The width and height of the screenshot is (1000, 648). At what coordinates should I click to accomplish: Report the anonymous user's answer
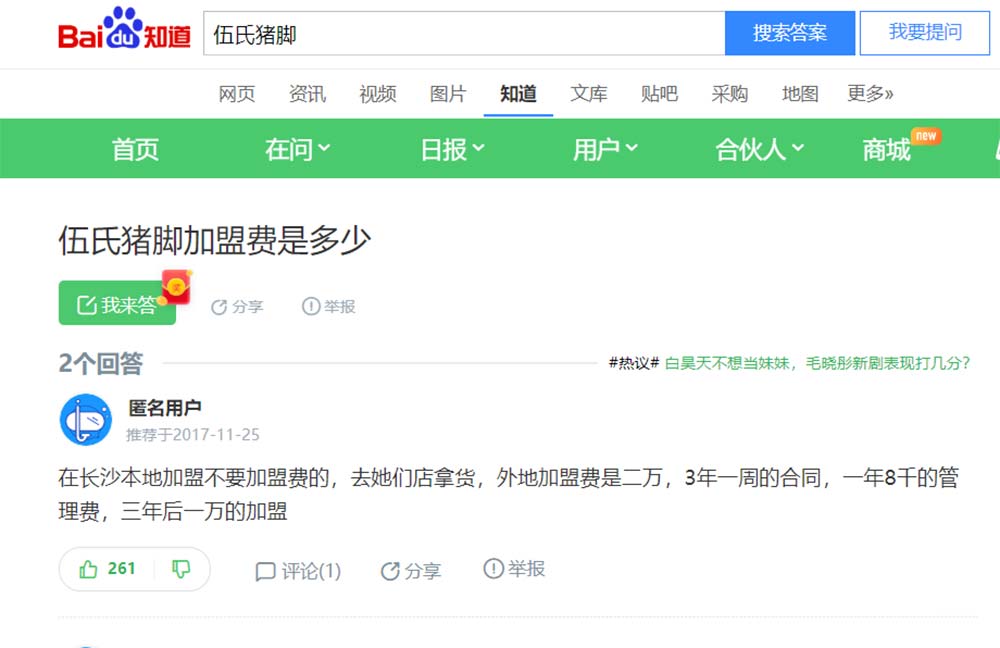(514, 569)
